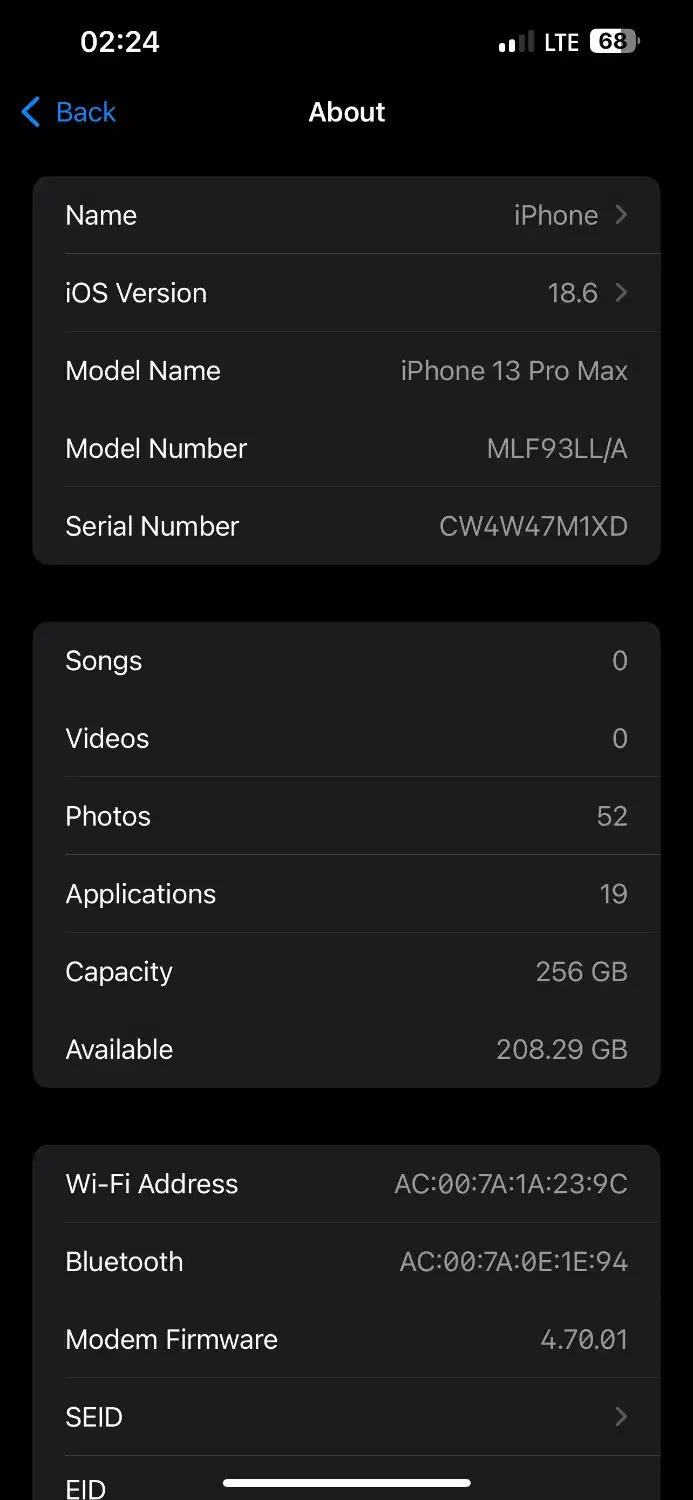The width and height of the screenshot is (693, 1500).
Task: Tap the Available storage row
Action: pyautogui.click(x=346, y=1050)
